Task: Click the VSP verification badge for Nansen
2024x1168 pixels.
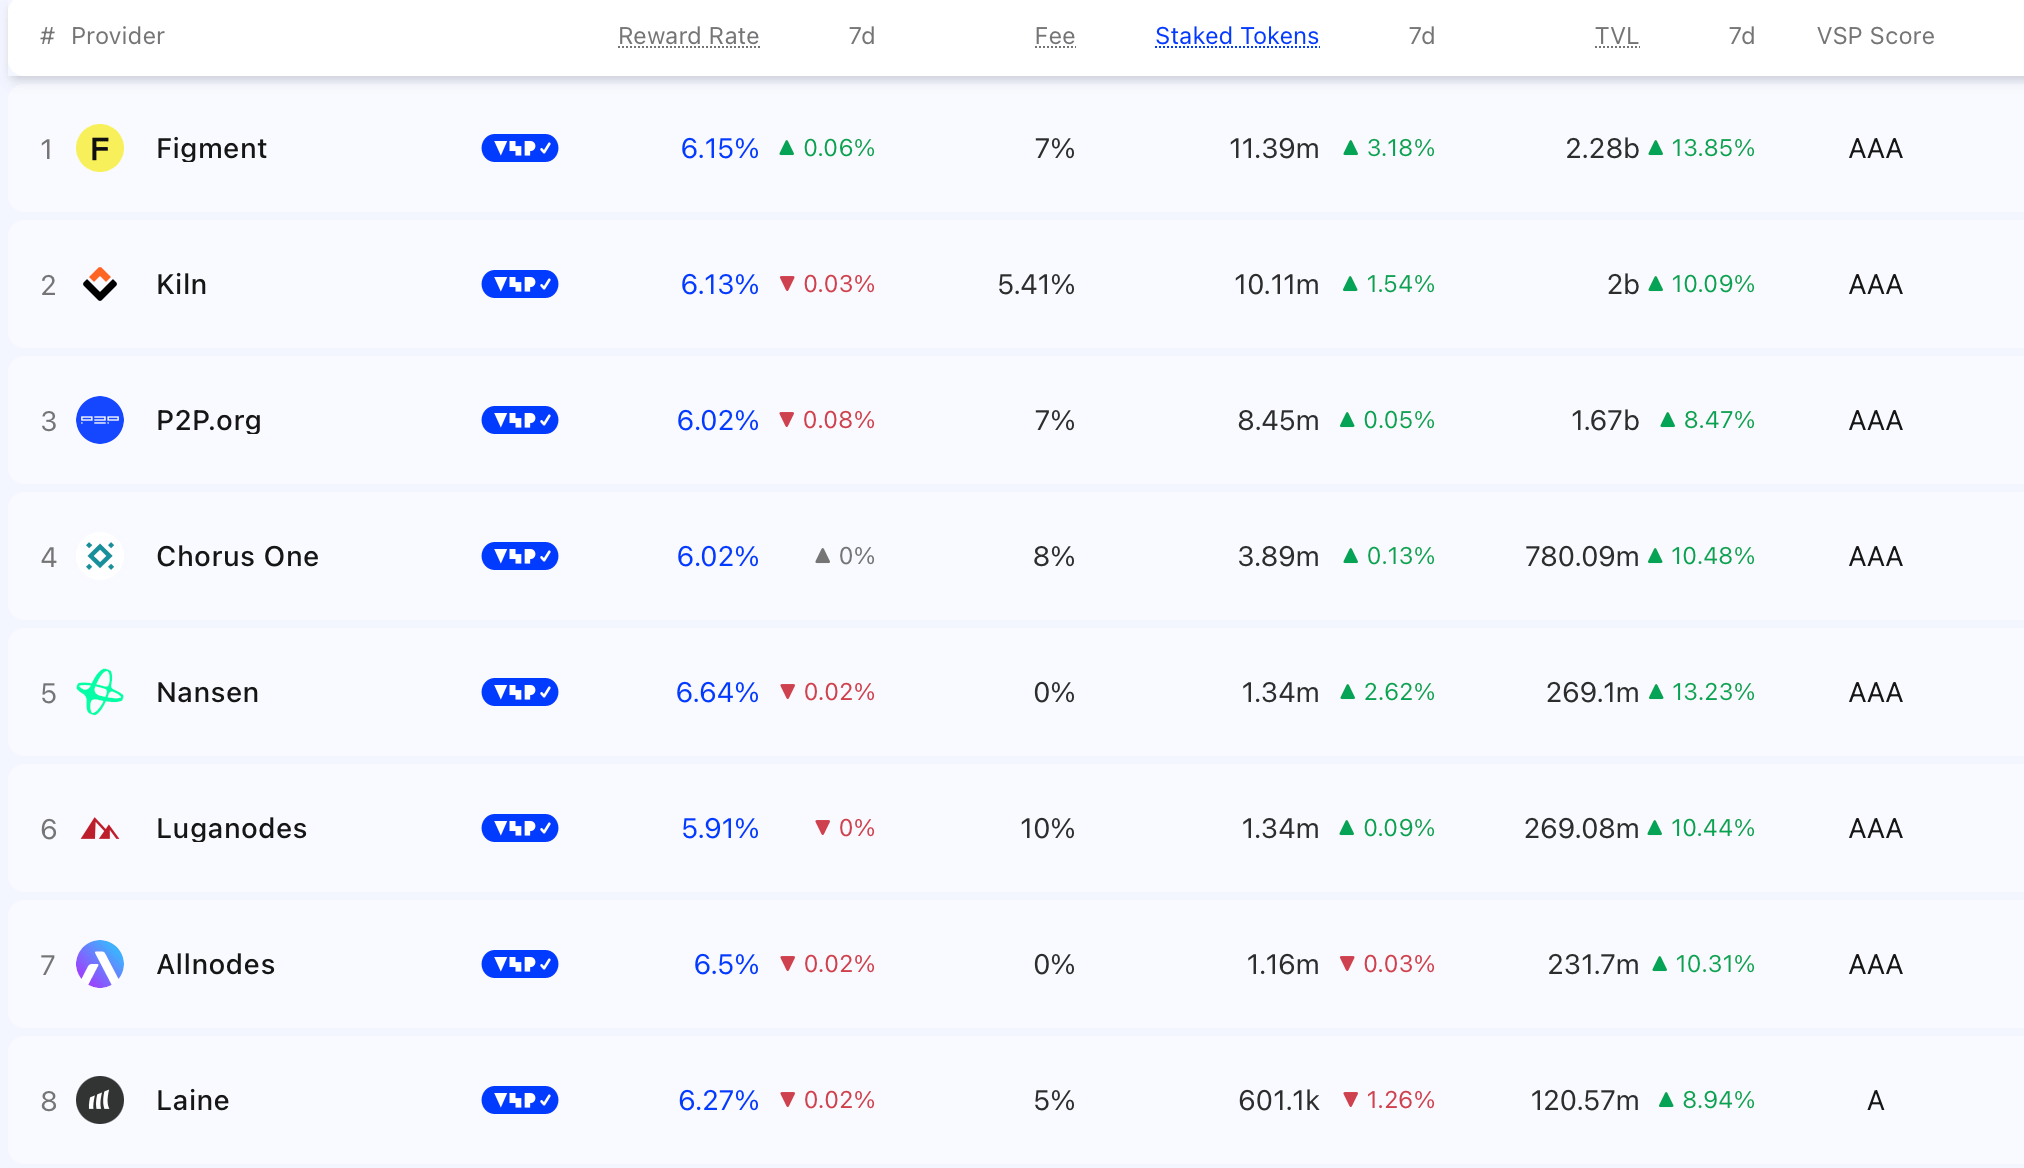Action: [519, 692]
